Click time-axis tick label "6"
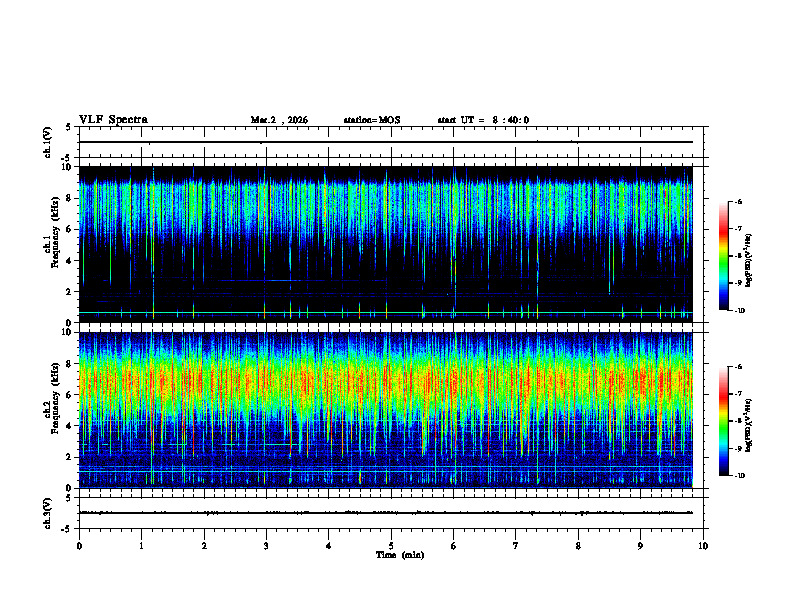Image resolution: width=792 pixels, height=612 pixels. 454,546
